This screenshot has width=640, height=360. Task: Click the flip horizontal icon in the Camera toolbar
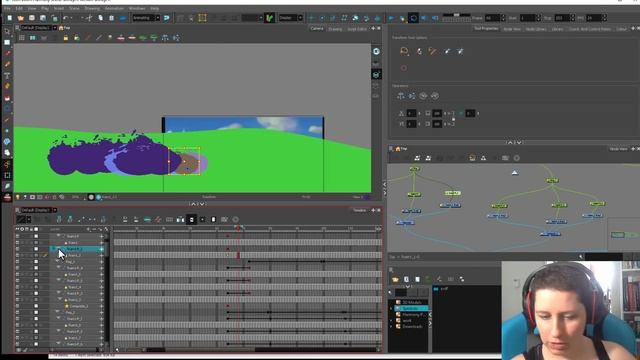click(x=165, y=38)
